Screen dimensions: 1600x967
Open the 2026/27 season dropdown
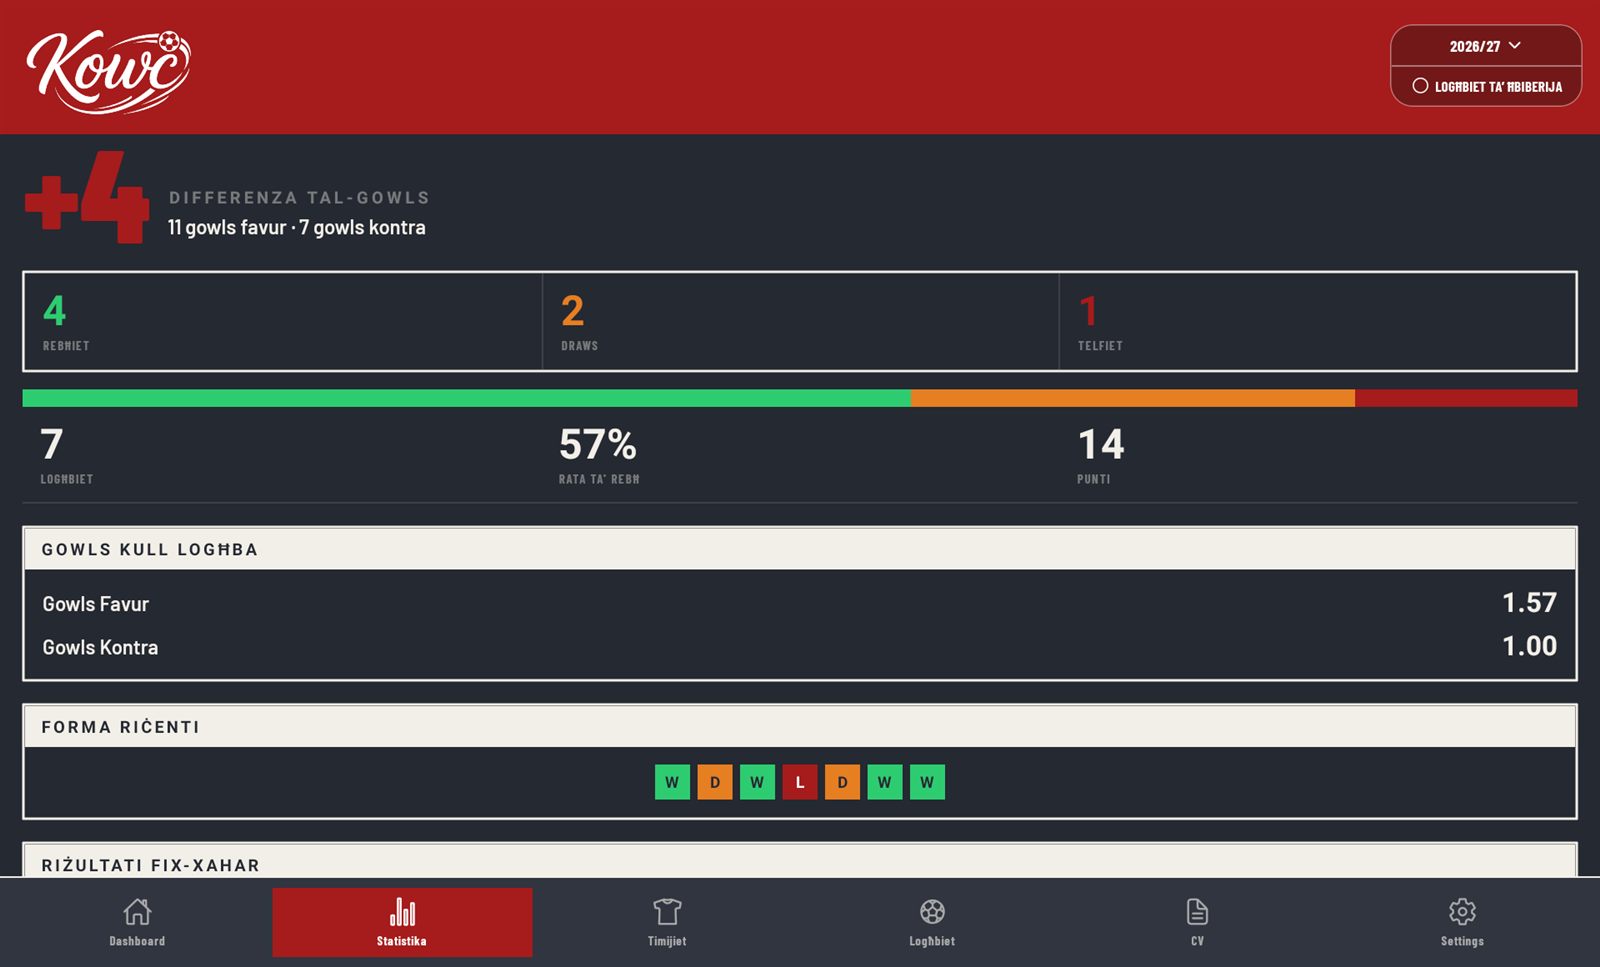click(1486, 46)
